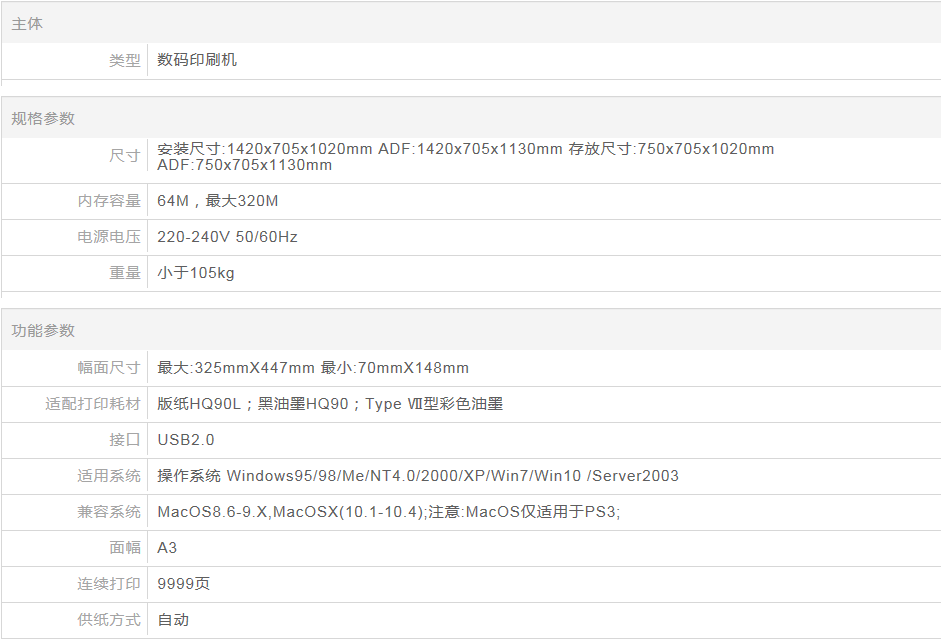Click the 小于105kg weight value

[196, 273]
